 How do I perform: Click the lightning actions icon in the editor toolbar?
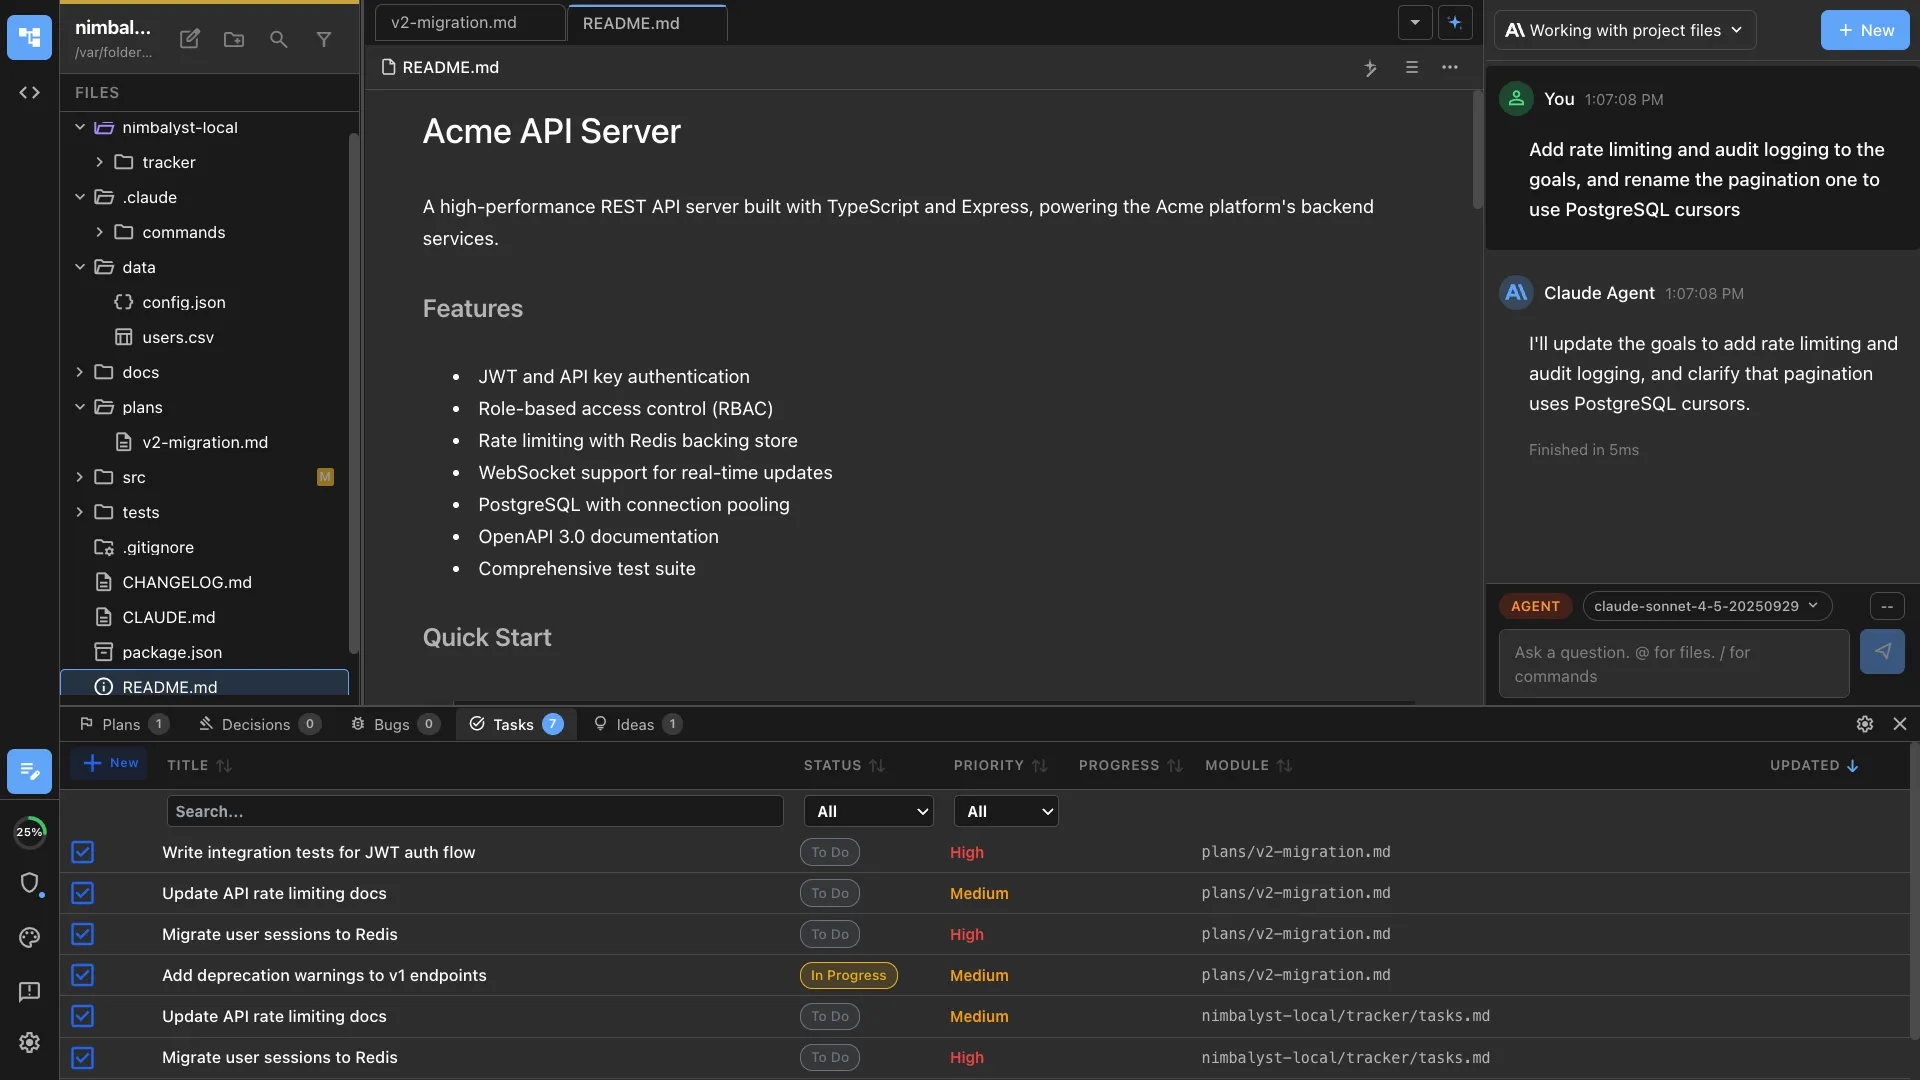pyautogui.click(x=1370, y=68)
